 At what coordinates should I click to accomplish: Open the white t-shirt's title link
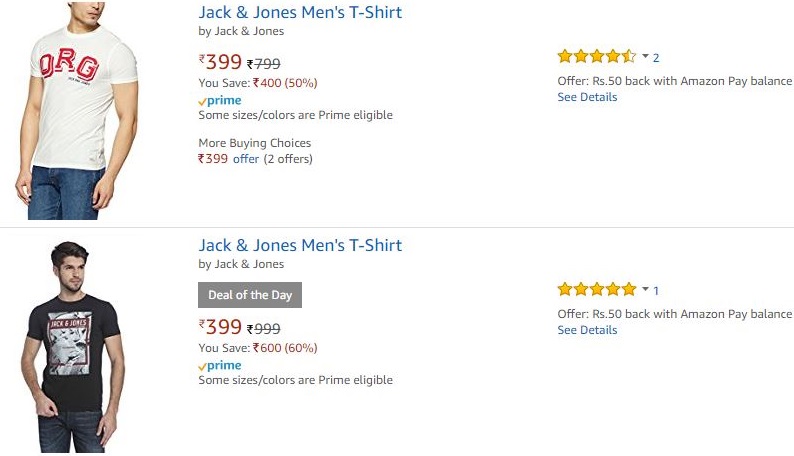300,13
